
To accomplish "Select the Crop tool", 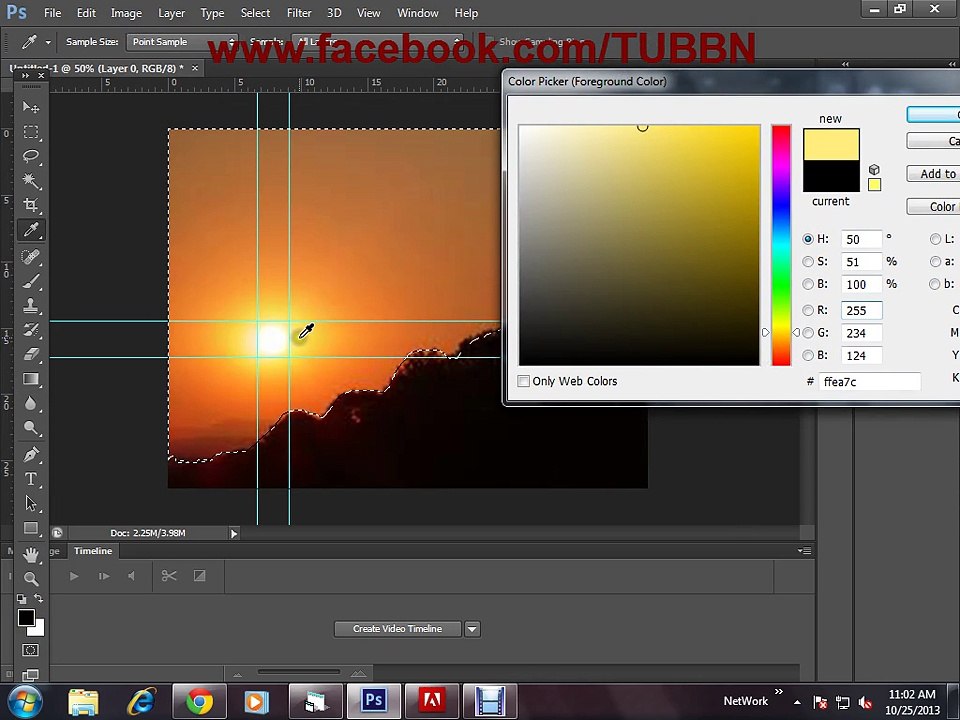I will tap(31, 204).
